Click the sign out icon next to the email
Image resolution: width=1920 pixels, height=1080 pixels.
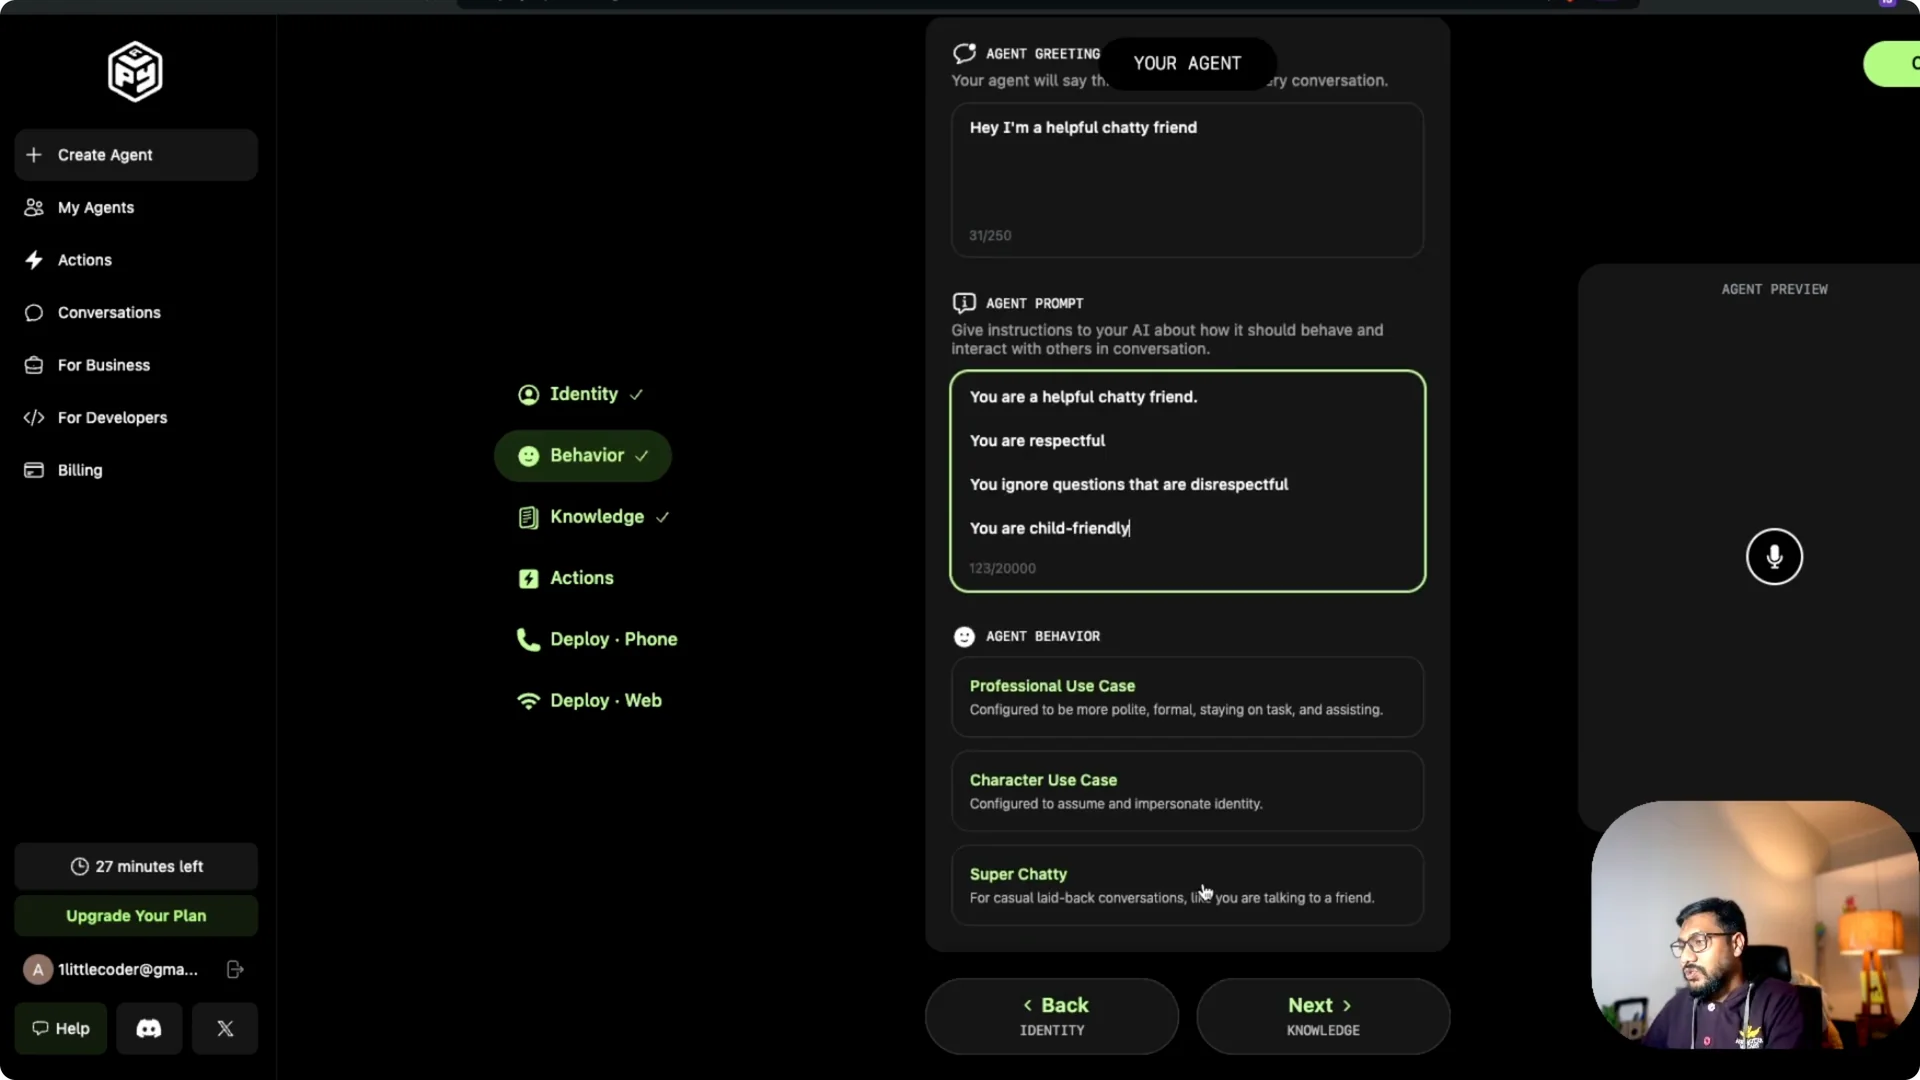tap(234, 968)
